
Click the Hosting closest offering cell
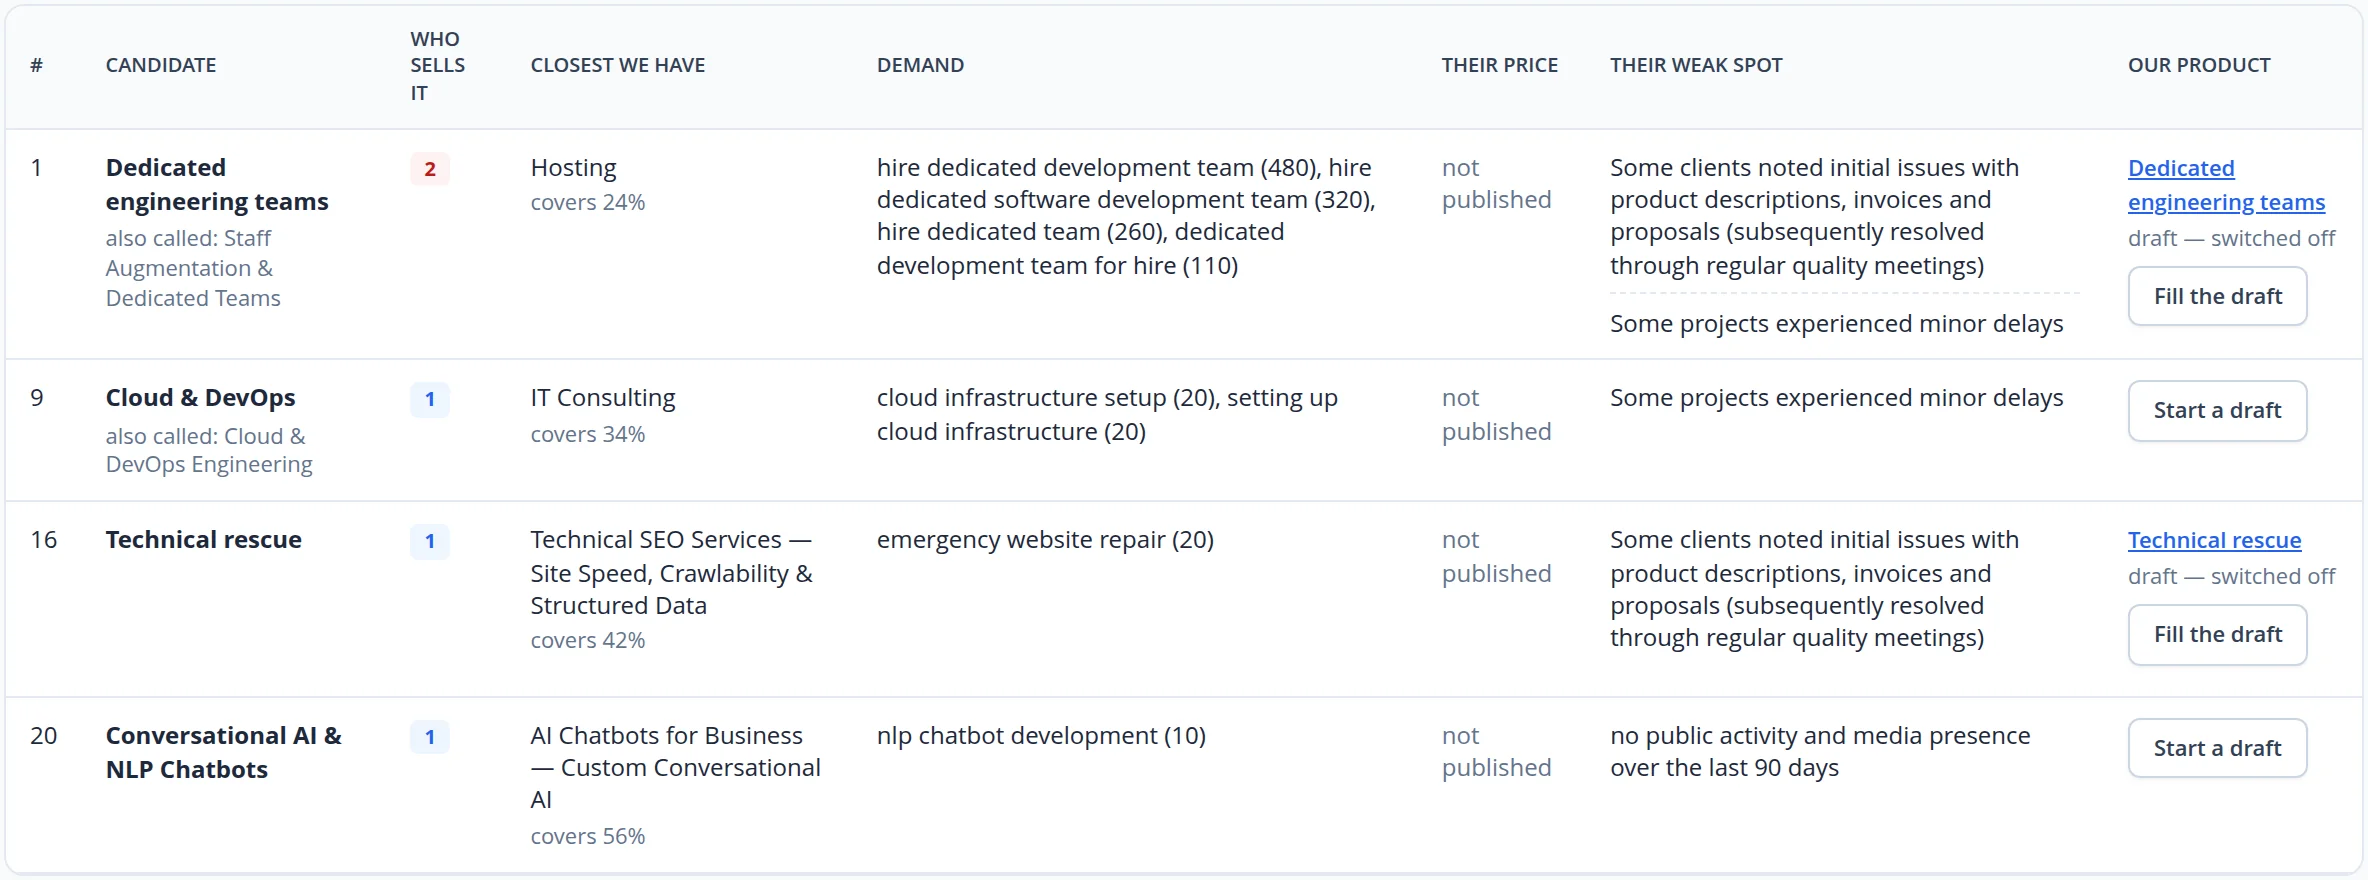coord(573,167)
